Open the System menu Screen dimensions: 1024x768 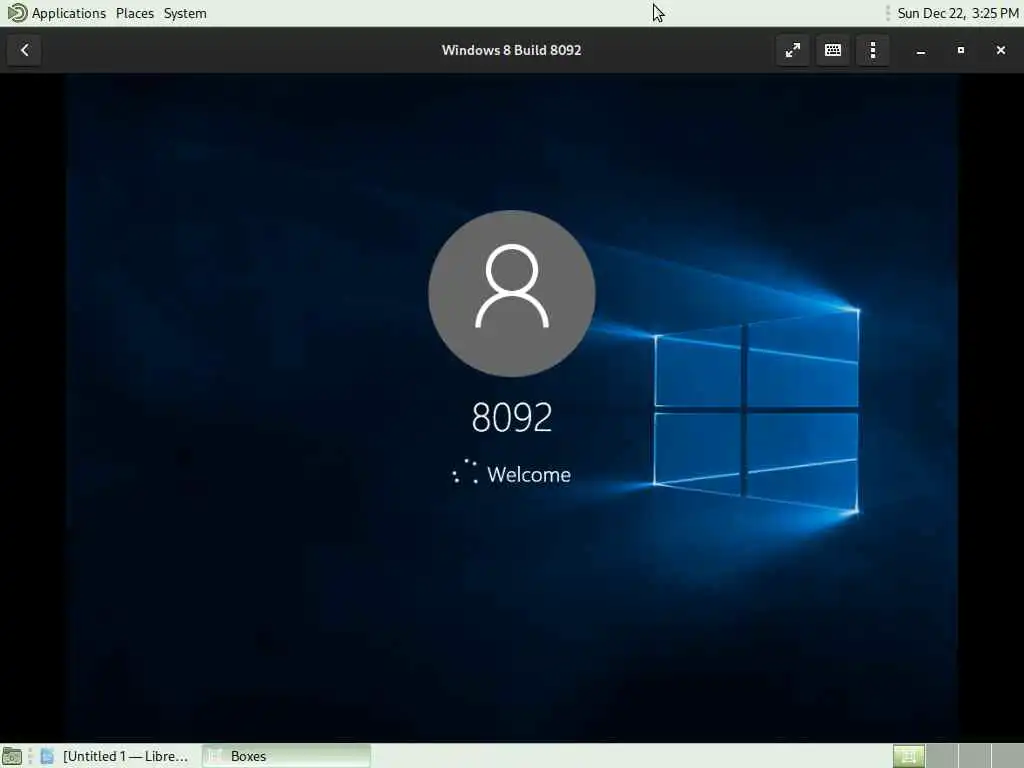[185, 13]
